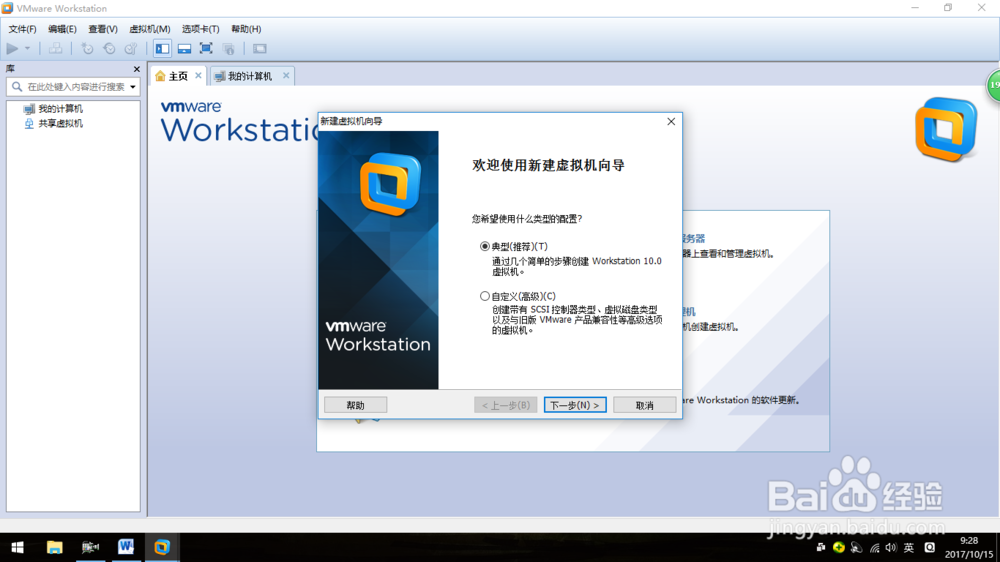
Task: Select 我的计算机 in the library tree
Action: 54,108
